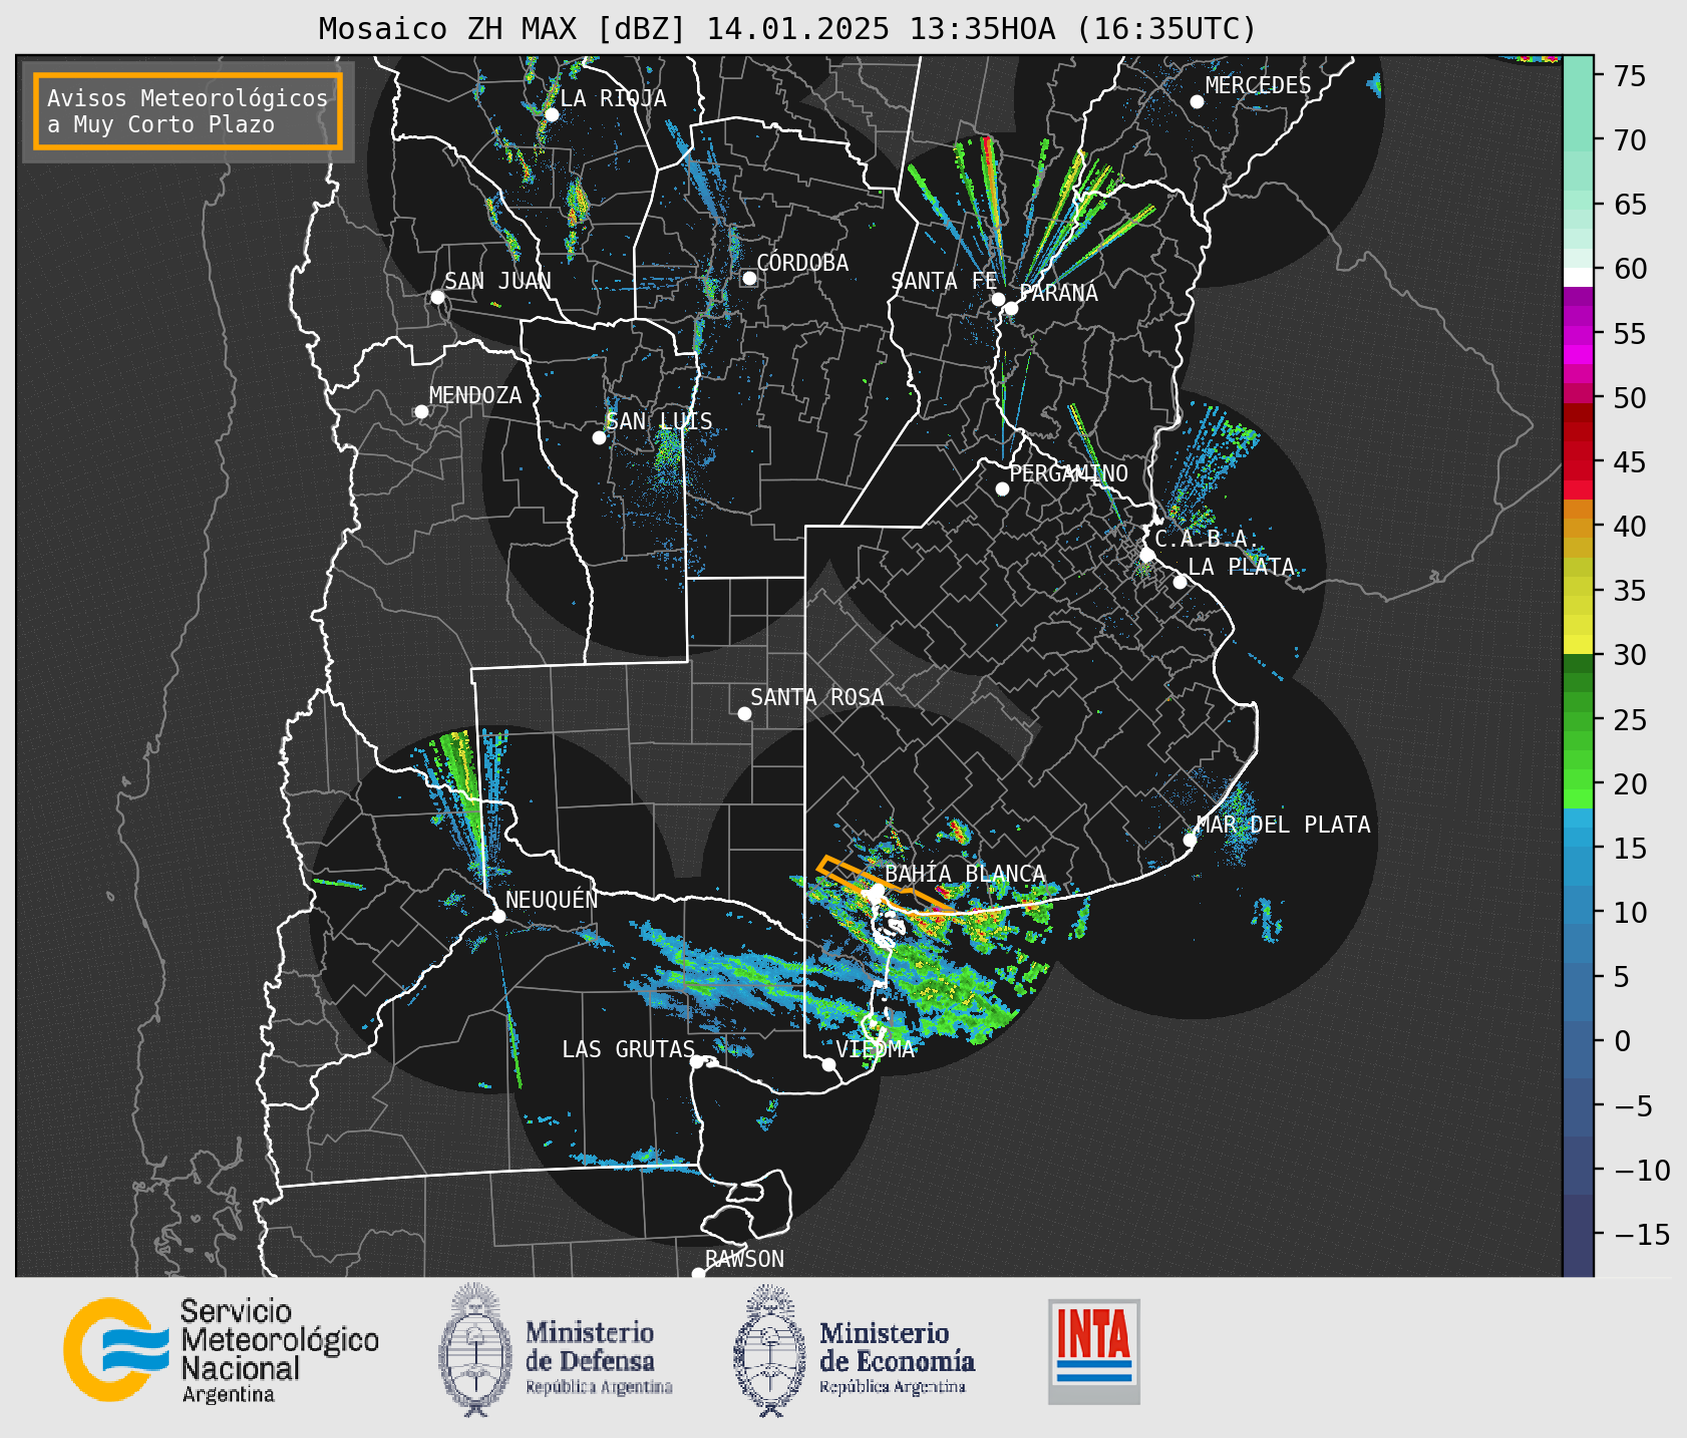The width and height of the screenshot is (1687, 1438).
Task: Click the San Luis city dot
Action: (x=599, y=438)
